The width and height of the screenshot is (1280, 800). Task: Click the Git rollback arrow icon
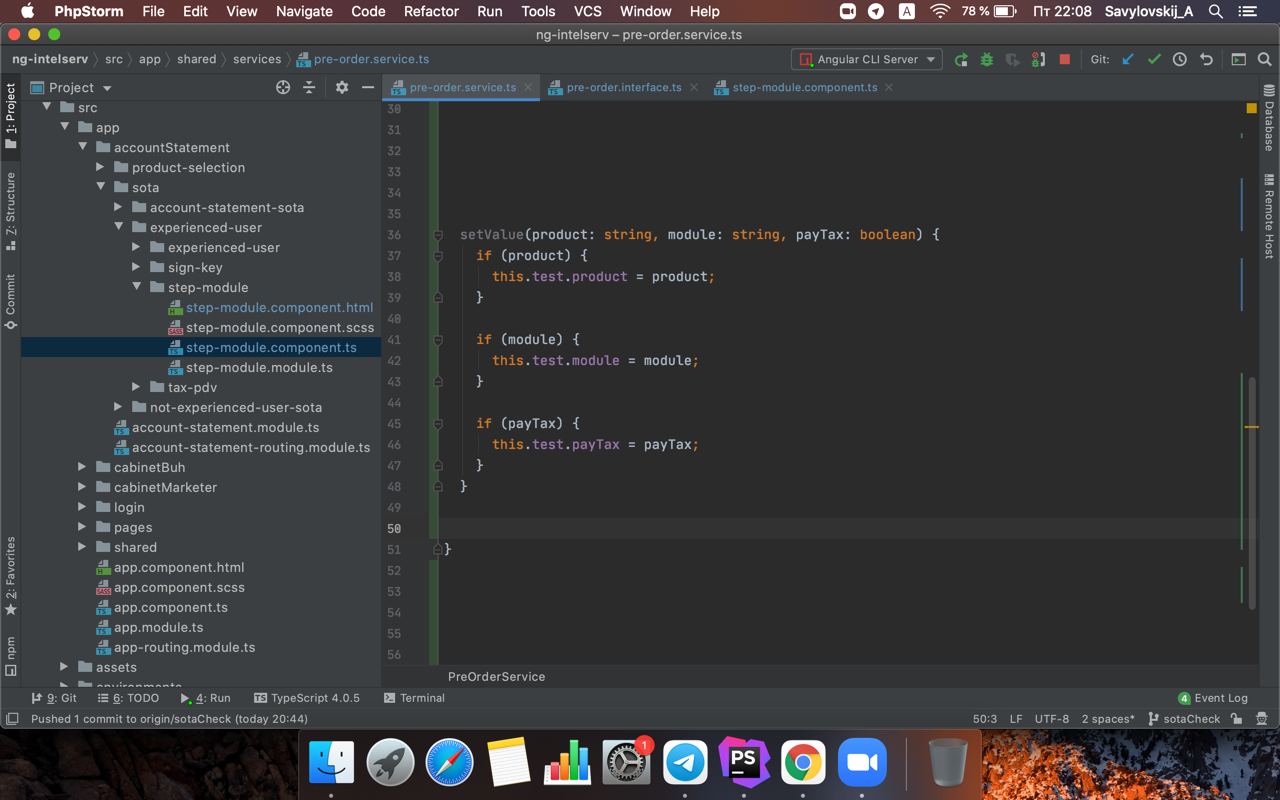[x=1206, y=59]
